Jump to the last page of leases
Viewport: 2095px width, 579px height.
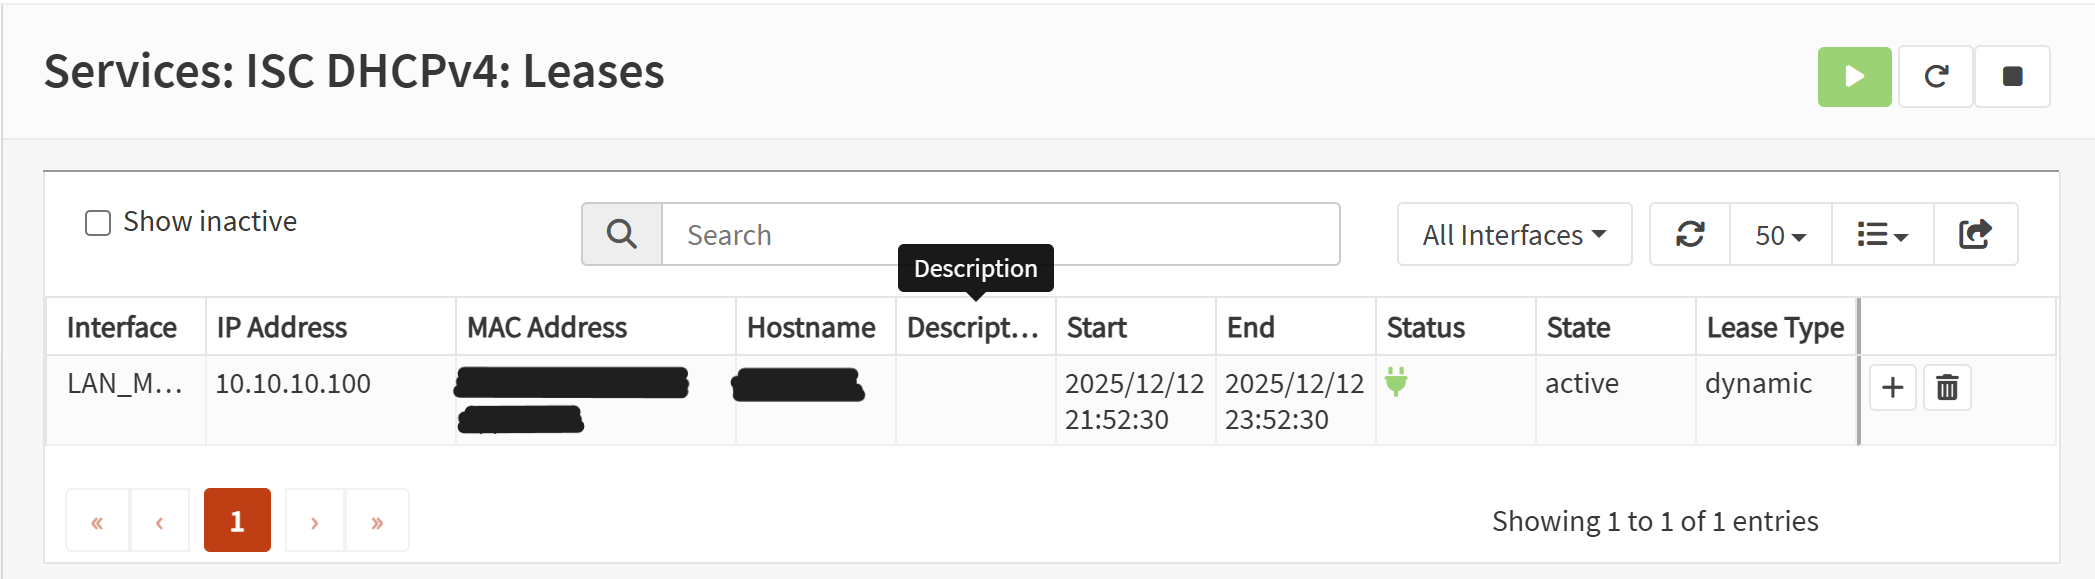377,521
